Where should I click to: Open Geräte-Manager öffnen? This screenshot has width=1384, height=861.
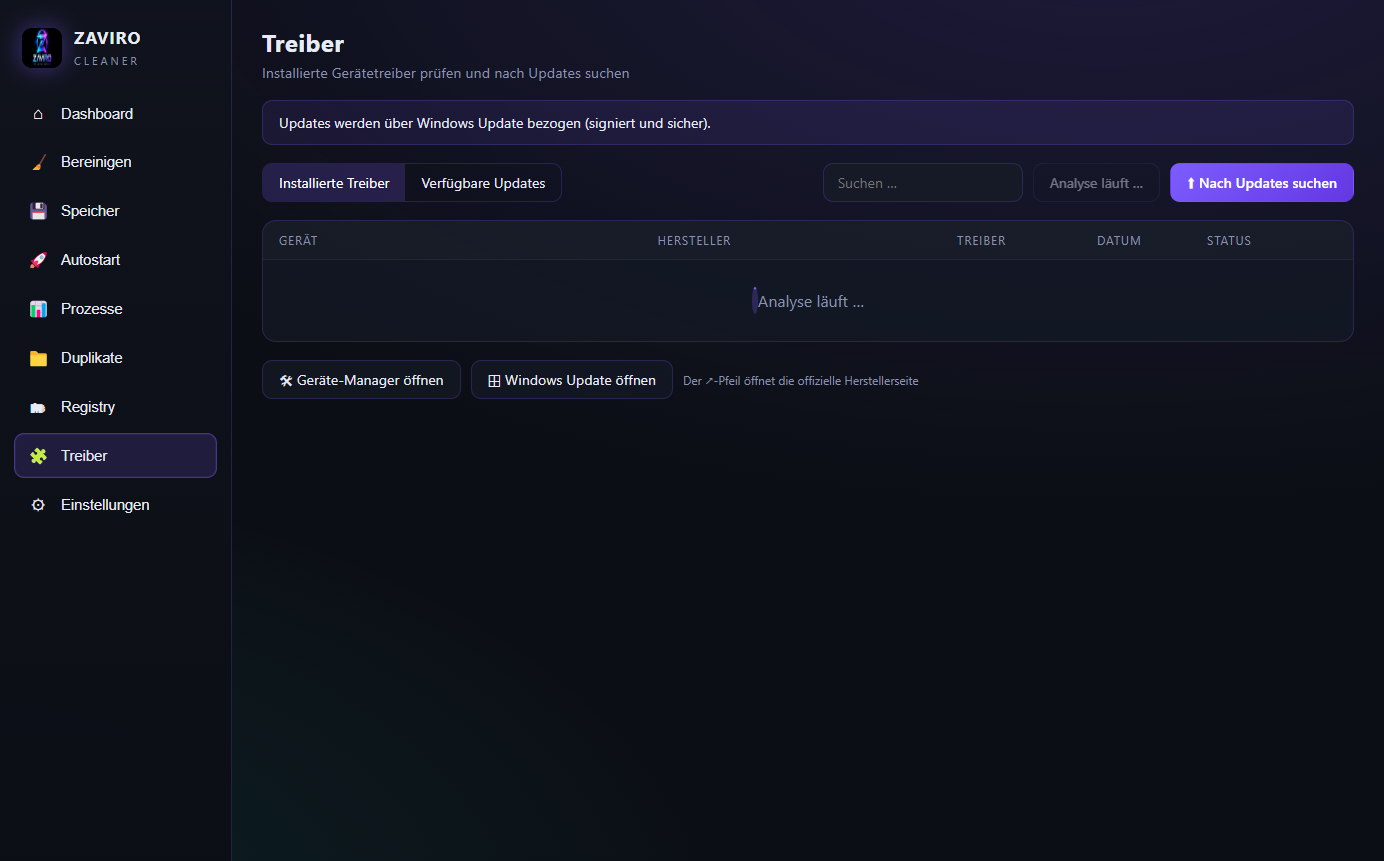pyautogui.click(x=361, y=380)
